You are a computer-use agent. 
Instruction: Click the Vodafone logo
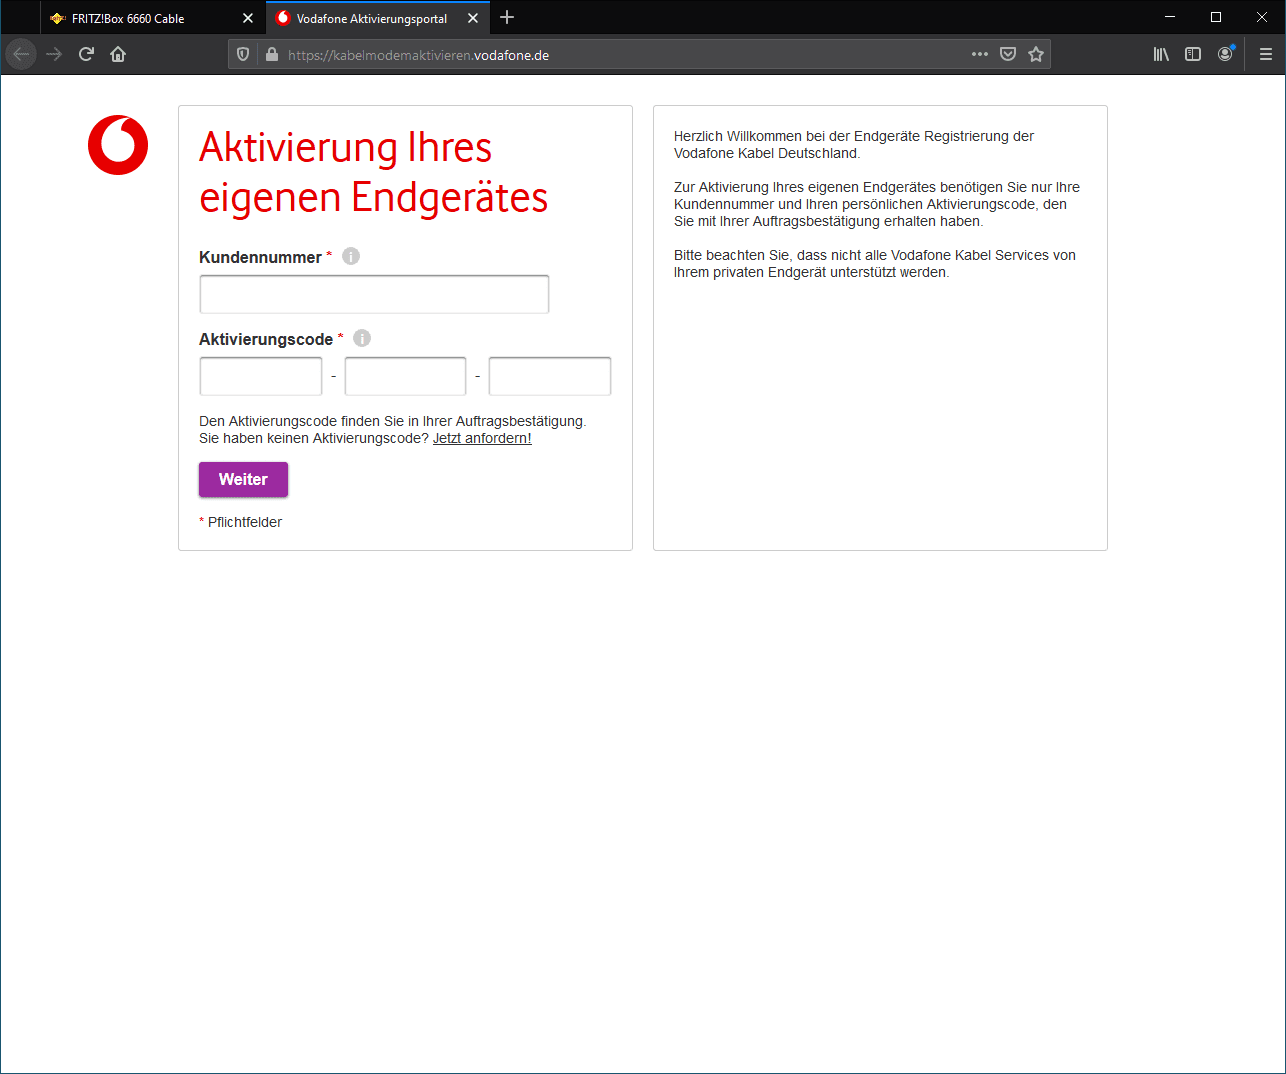coord(118,145)
